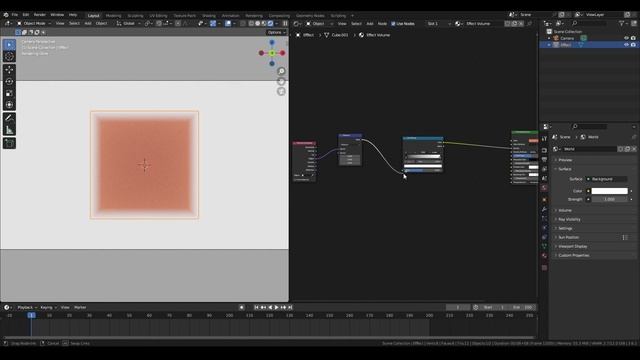Expand the Volume panel in World properties

pyautogui.click(x=565, y=210)
